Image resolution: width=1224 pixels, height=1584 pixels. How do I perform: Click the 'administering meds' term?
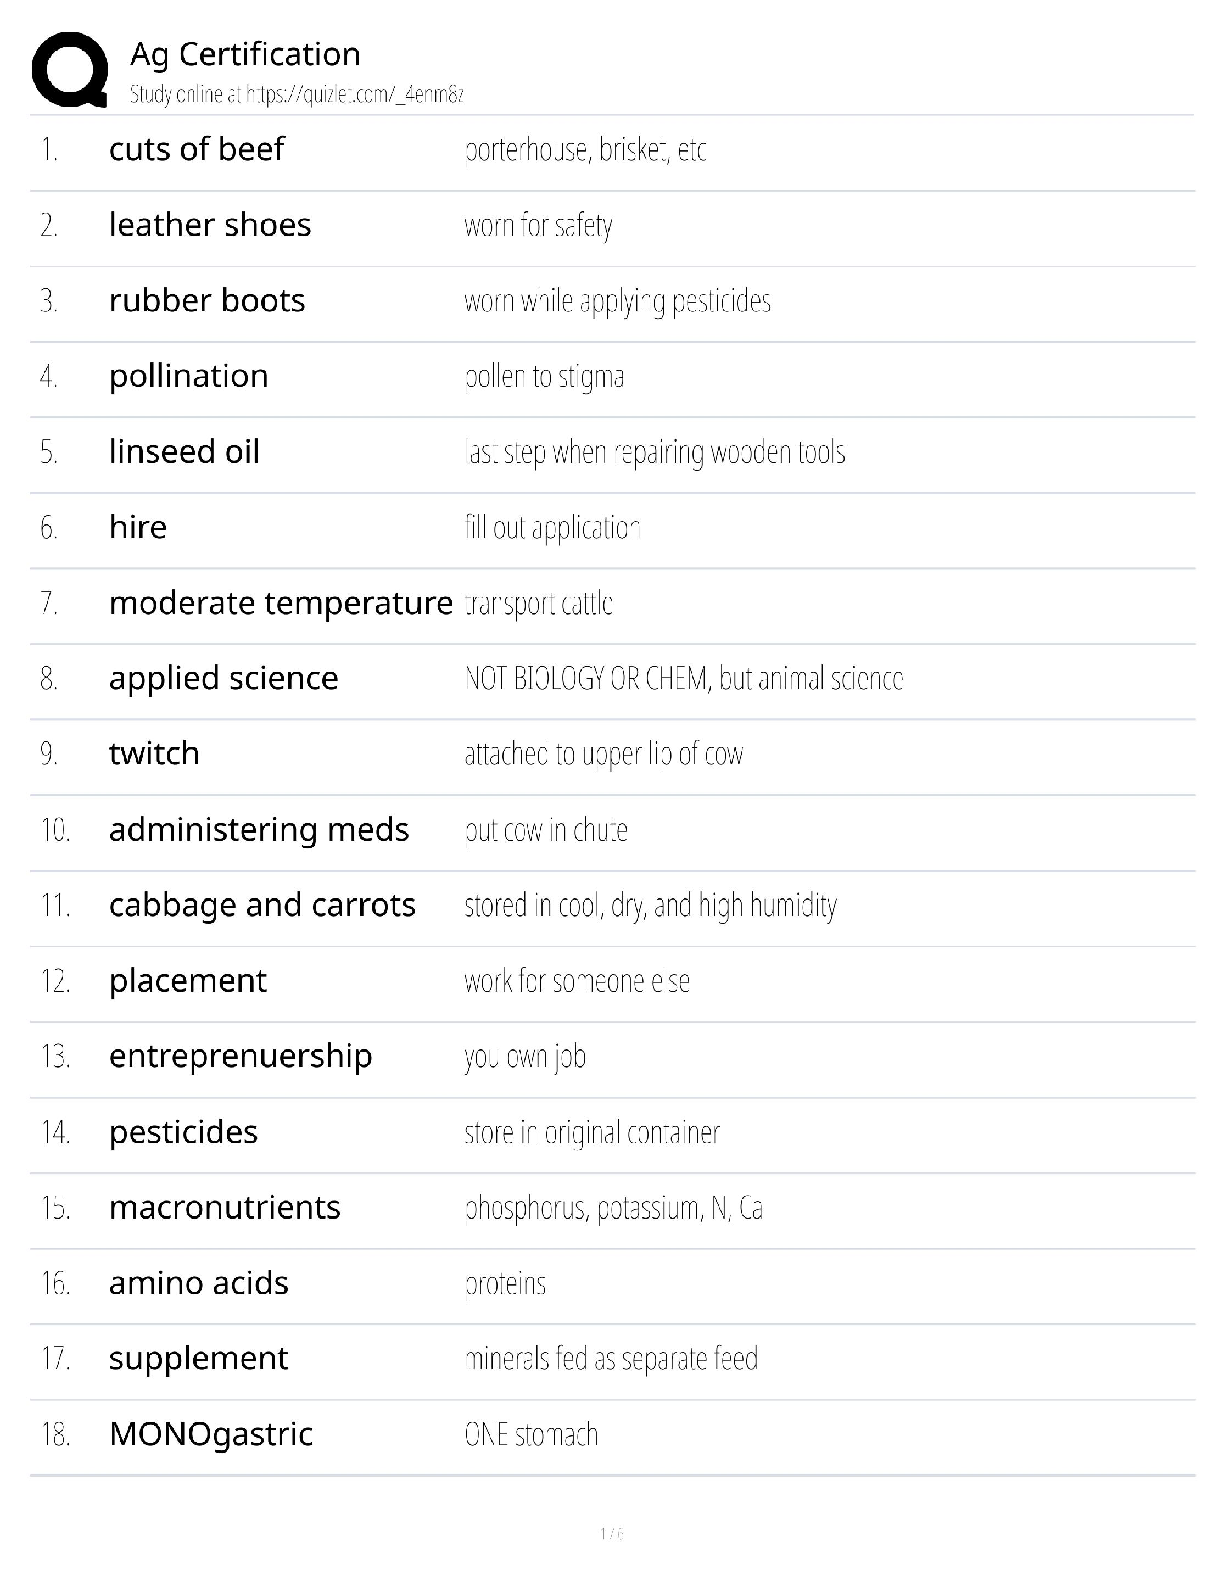click(x=259, y=830)
